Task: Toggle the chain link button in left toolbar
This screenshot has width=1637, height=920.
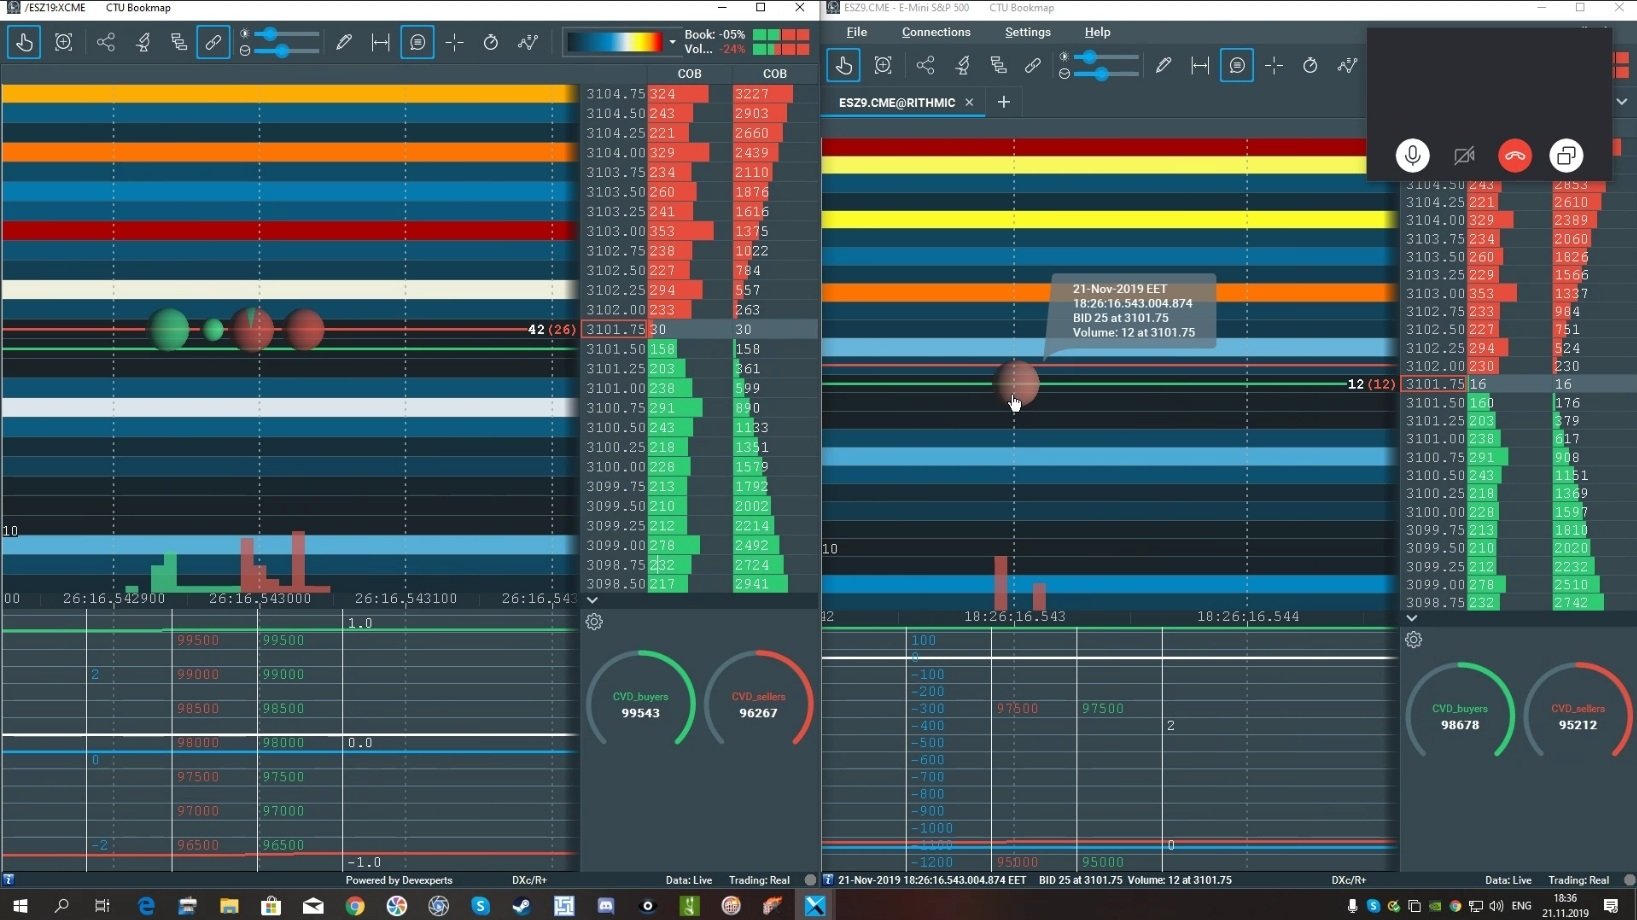Action: 213,42
